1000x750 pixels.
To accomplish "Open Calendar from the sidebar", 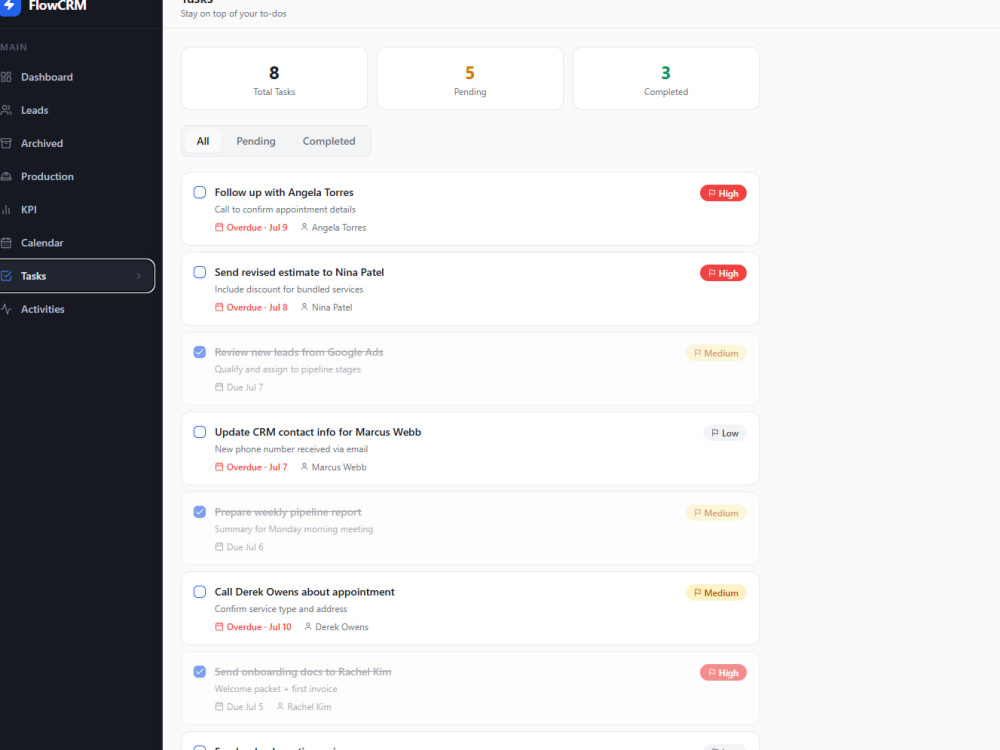I will click(77, 243).
